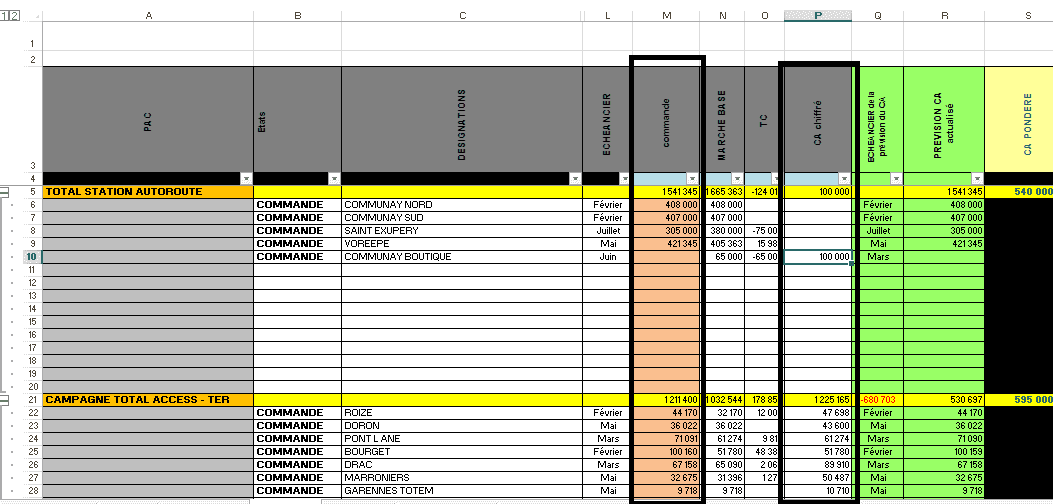Select the COMMUNAY BOUTIQUE designation cell
The height and width of the screenshot is (504, 1053).
[462, 257]
